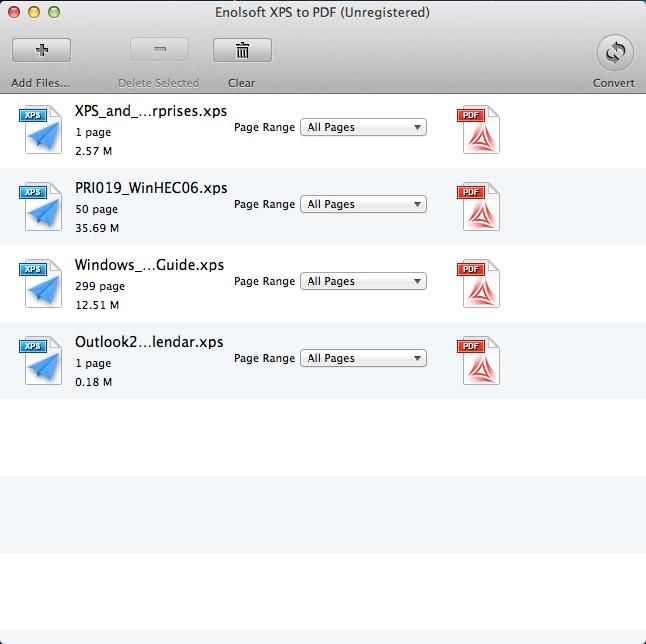
Task: Zoom window with green button
Action: click(54, 12)
